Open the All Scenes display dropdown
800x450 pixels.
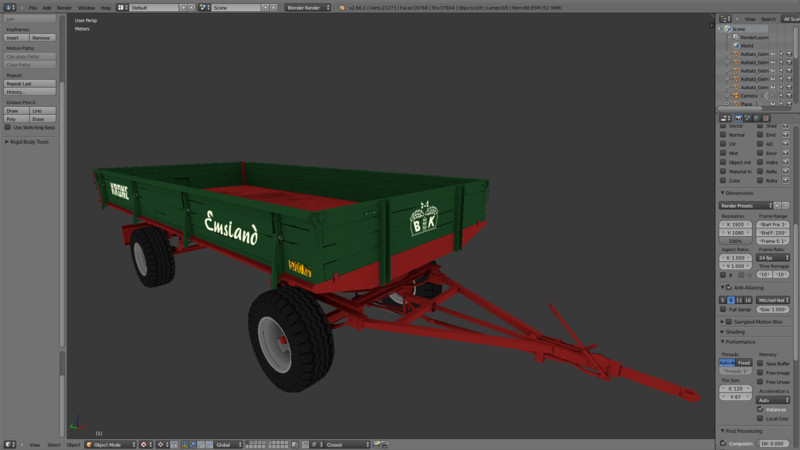point(791,19)
